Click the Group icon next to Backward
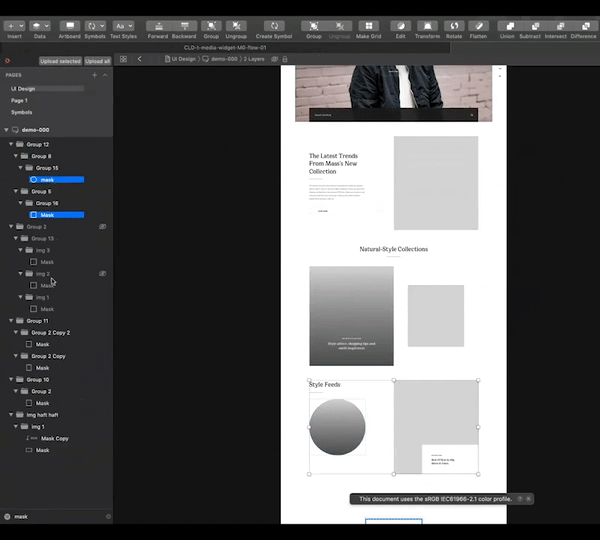The height and width of the screenshot is (540, 600). coord(211,26)
